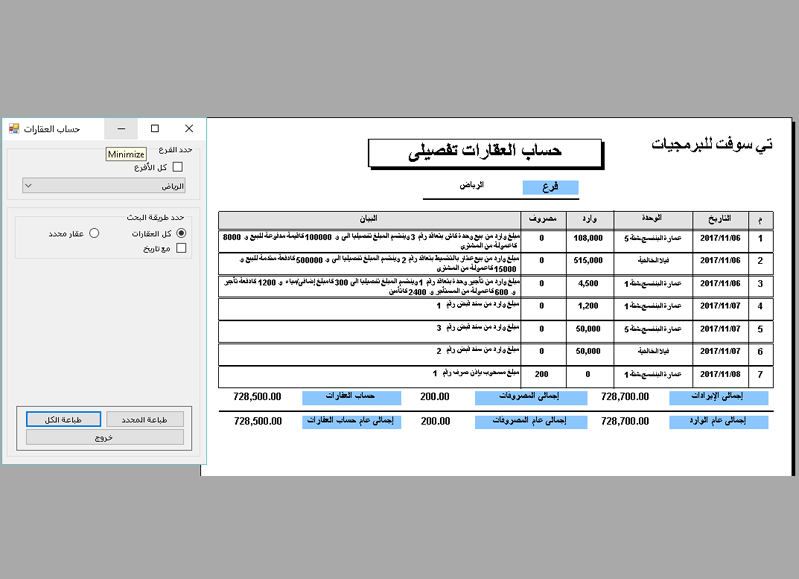Viewport: 799px width, 579px height.
Task: Click the الوحدة column header
Action: click(x=652, y=220)
